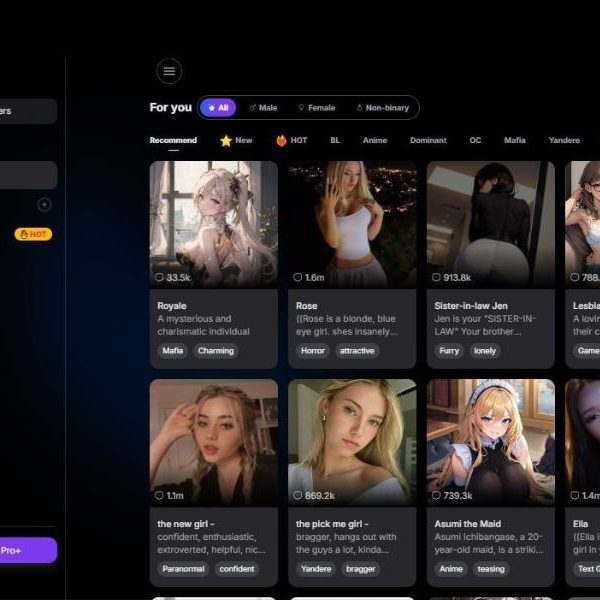Viewport: 600px width, 600px height.
Task: Click the flame icon on HOT tab
Action: (x=282, y=141)
